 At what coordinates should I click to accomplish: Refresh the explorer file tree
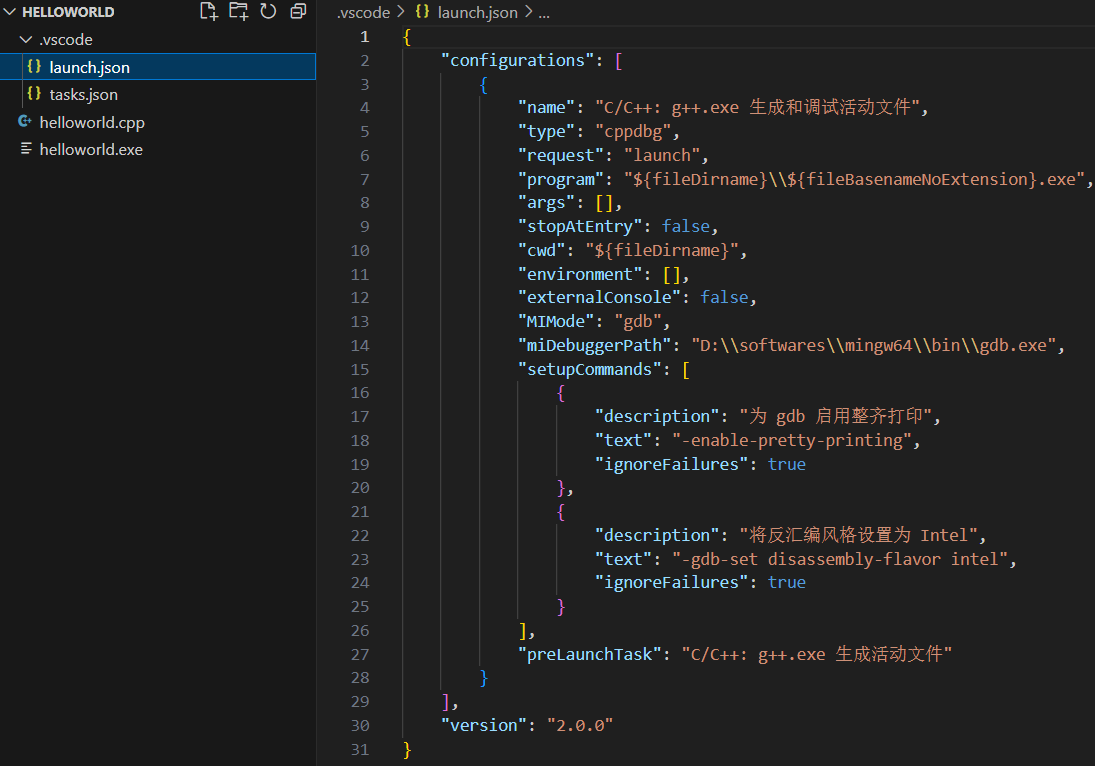268,12
